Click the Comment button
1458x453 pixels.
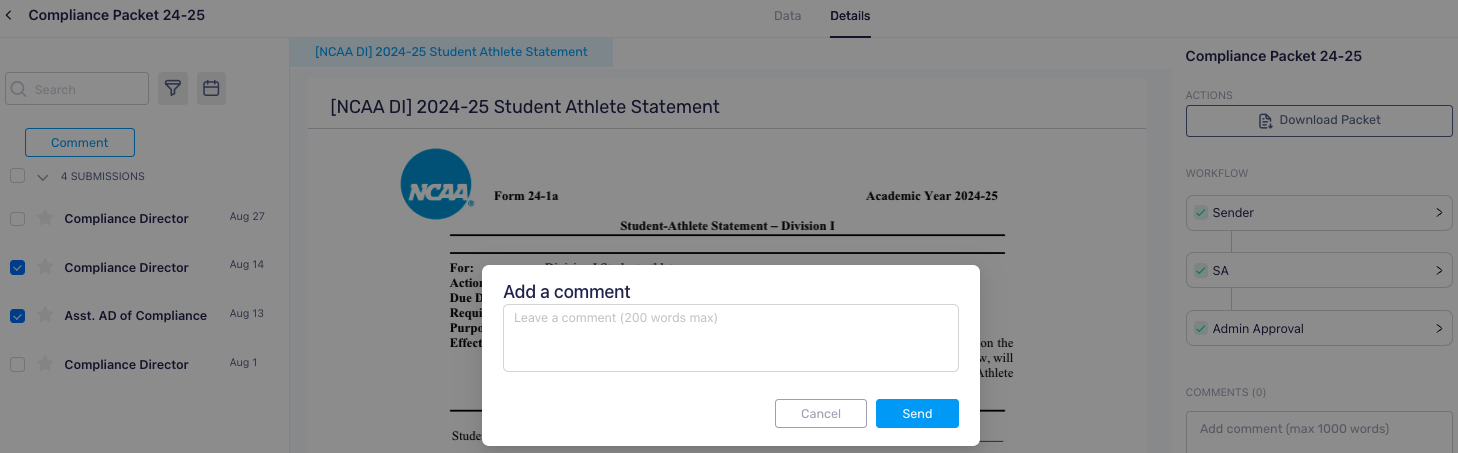pyautogui.click(x=80, y=143)
